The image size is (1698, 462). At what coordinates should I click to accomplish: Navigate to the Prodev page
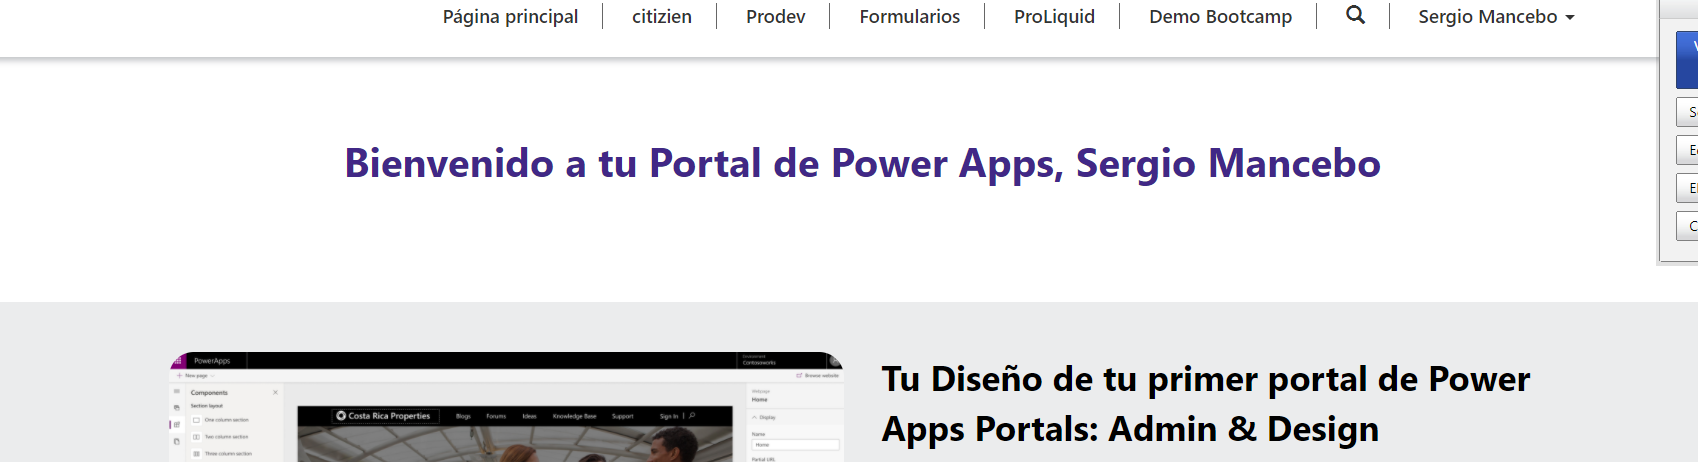(x=775, y=17)
